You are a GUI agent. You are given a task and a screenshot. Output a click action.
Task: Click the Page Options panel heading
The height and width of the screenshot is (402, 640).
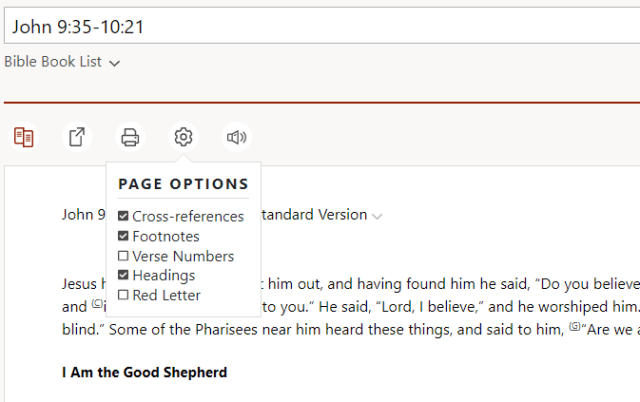183,184
